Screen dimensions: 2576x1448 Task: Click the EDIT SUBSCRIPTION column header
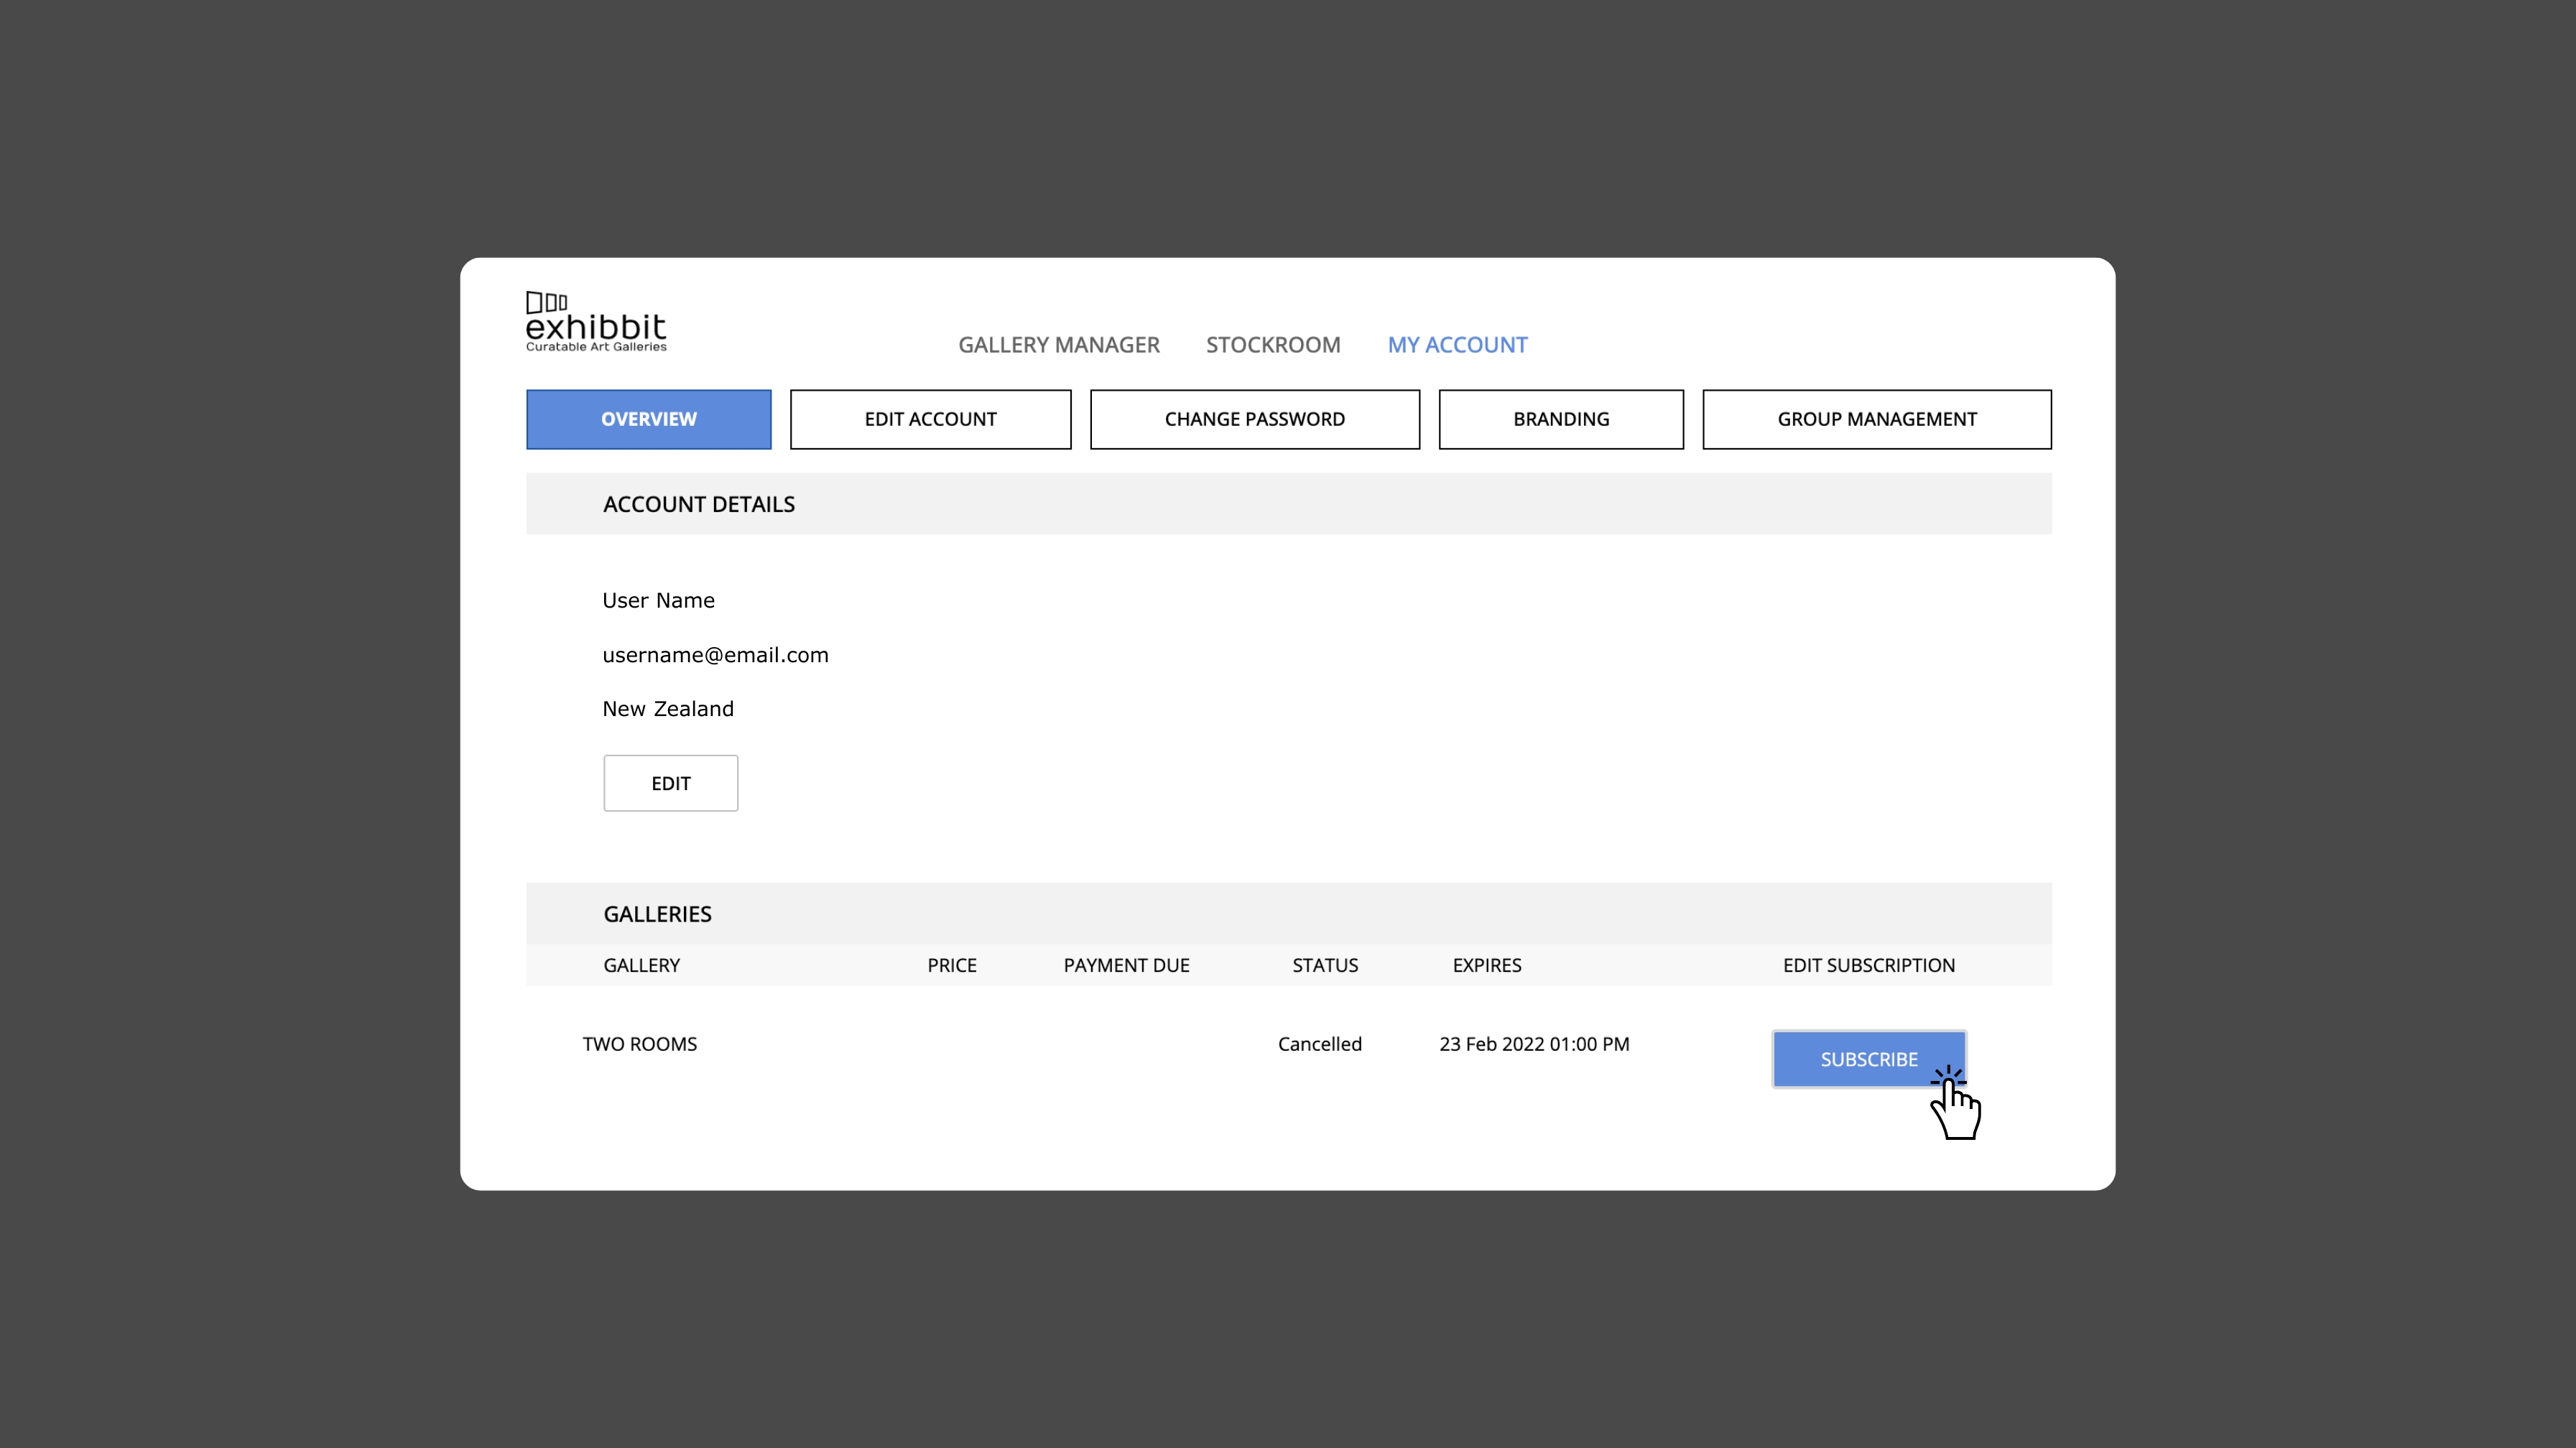click(1869, 965)
